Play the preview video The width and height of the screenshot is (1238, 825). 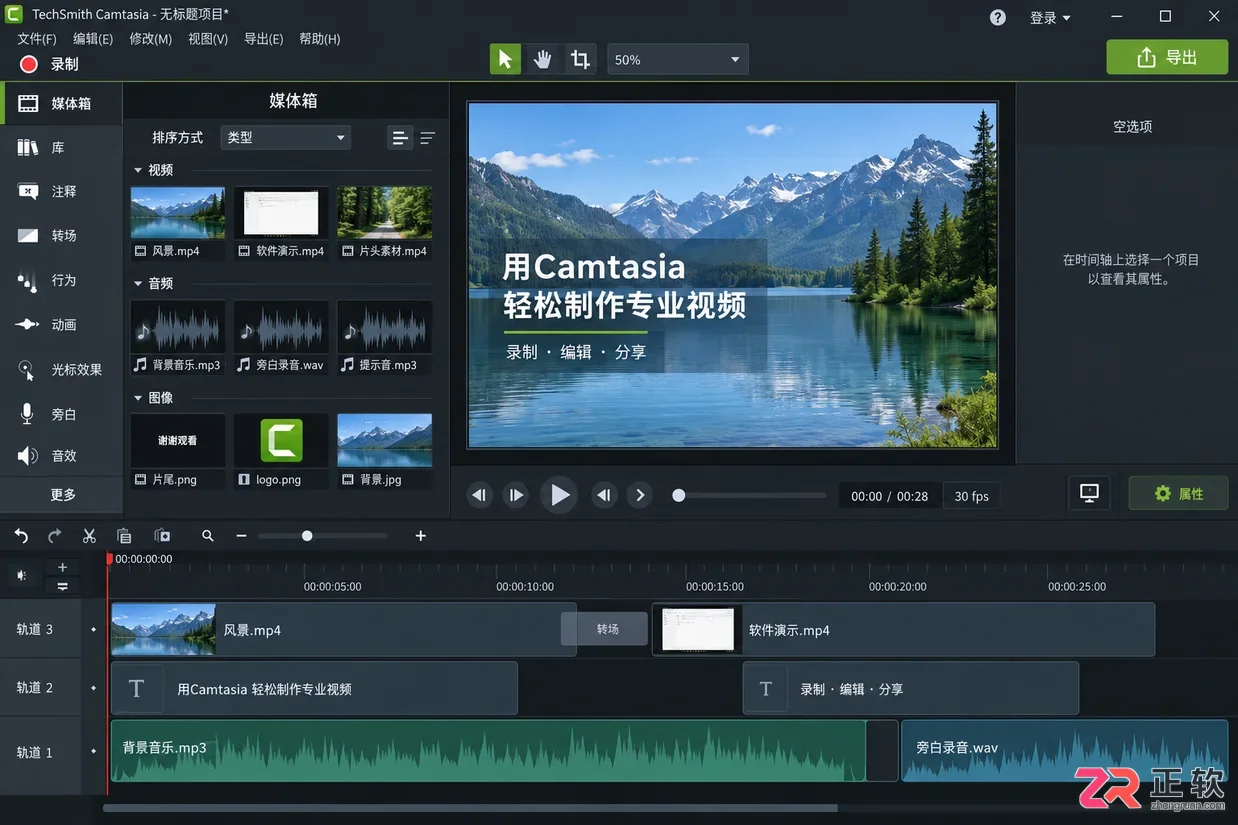559,495
